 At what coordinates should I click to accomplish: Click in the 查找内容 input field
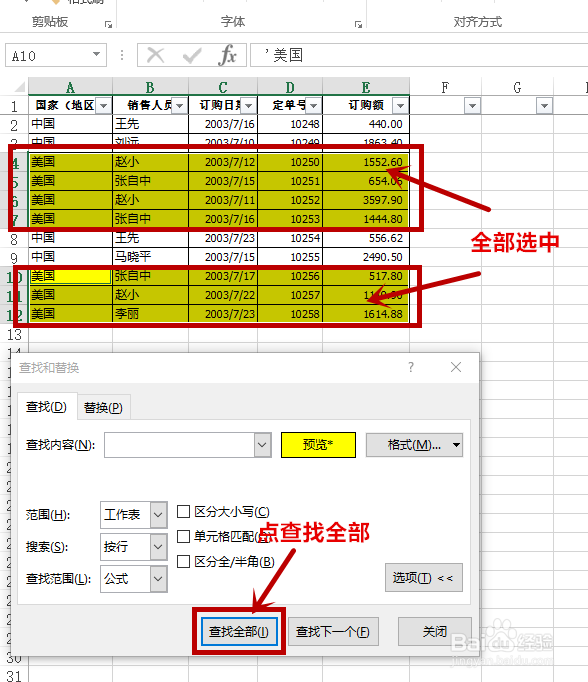(x=180, y=445)
